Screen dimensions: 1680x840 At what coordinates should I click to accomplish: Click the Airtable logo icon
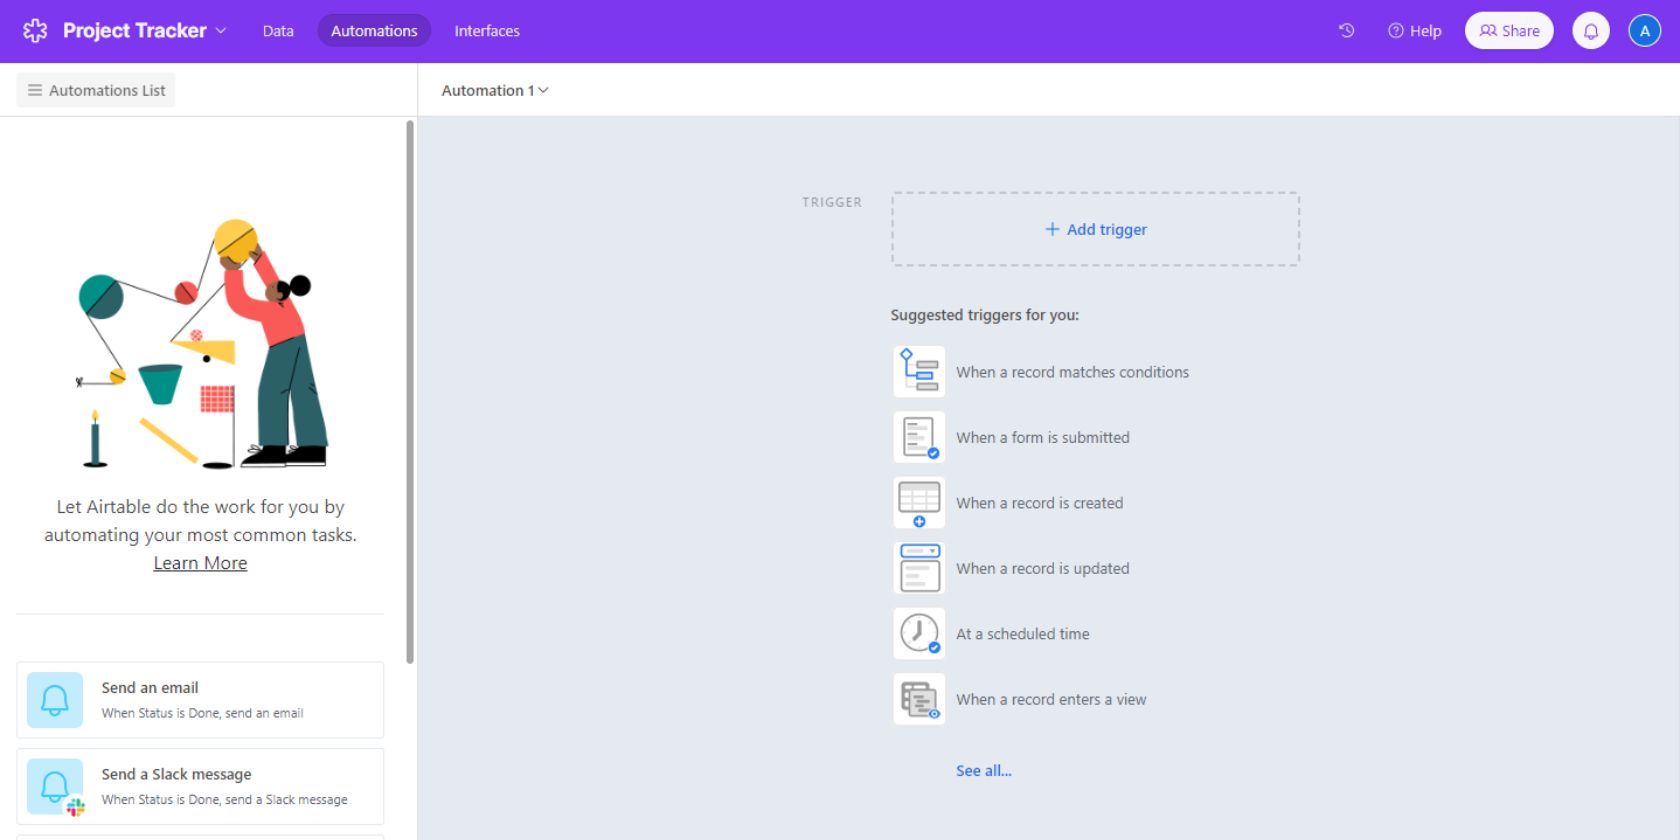click(x=35, y=31)
